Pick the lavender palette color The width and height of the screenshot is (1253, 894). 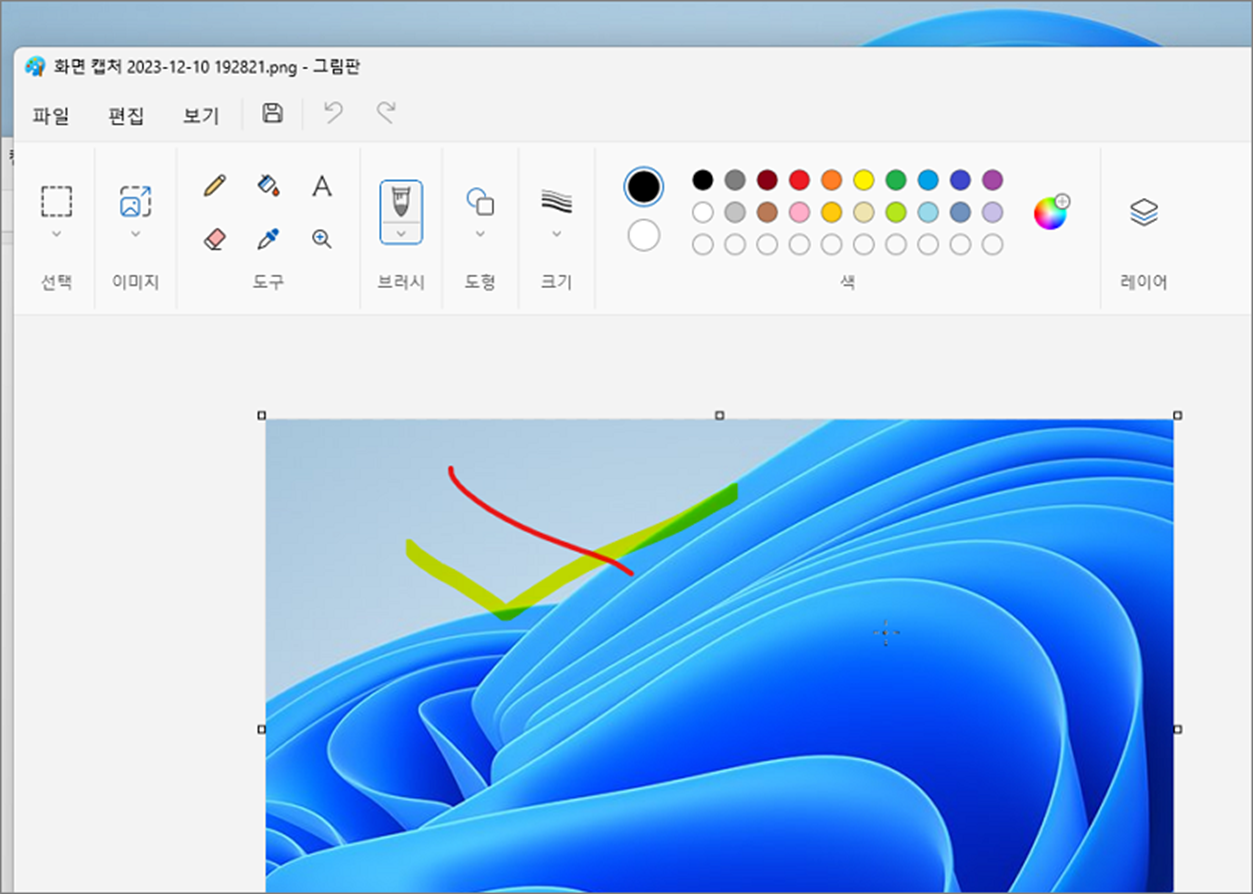(992, 212)
